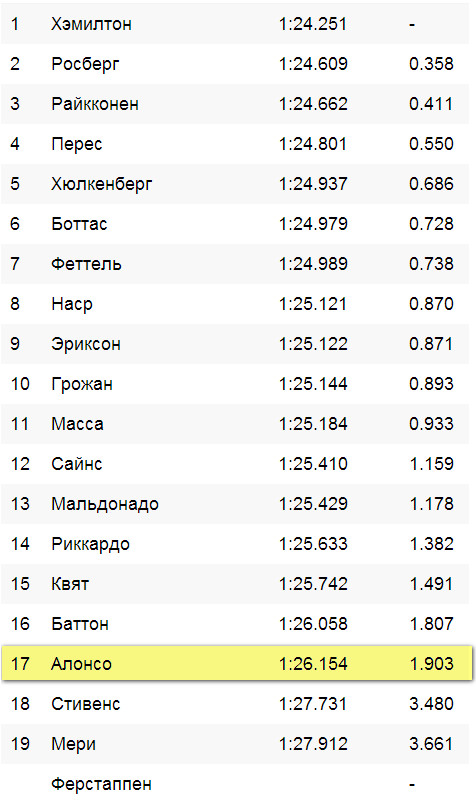The image size is (476, 806).
Task: Click driver name Мальдонадо
Action: click(105, 504)
